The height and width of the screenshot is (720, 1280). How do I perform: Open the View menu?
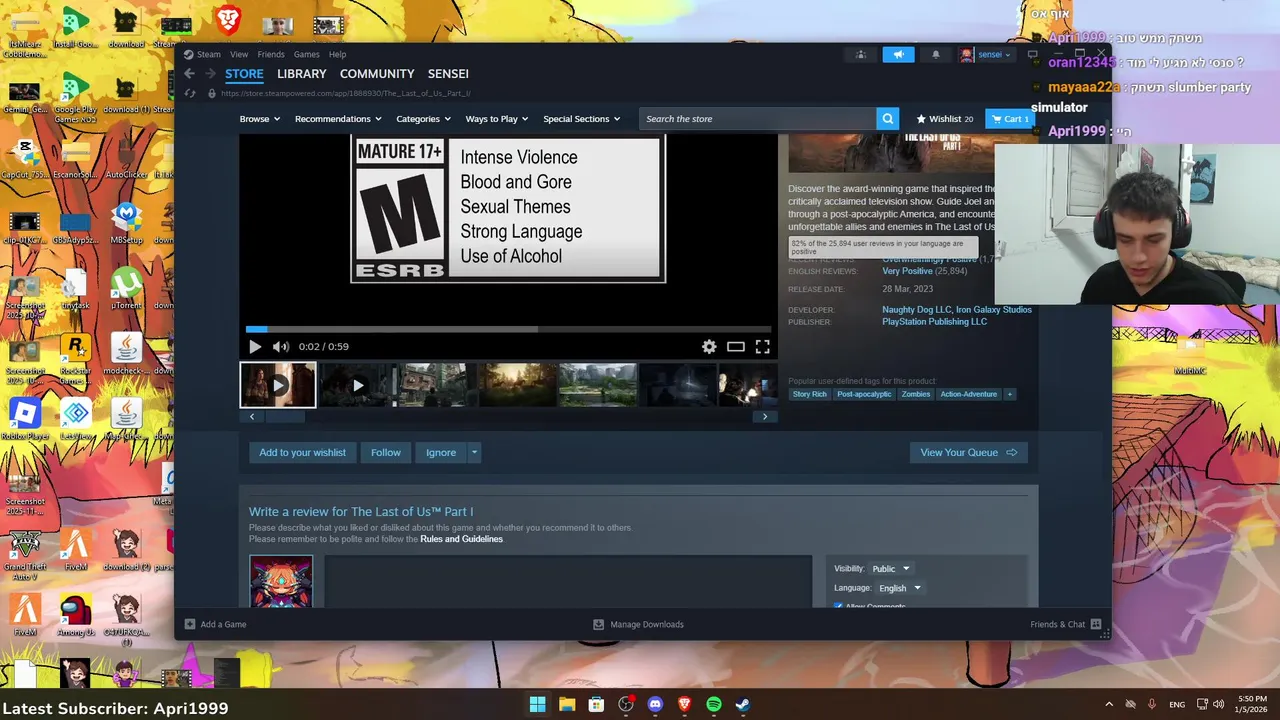click(x=239, y=55)
